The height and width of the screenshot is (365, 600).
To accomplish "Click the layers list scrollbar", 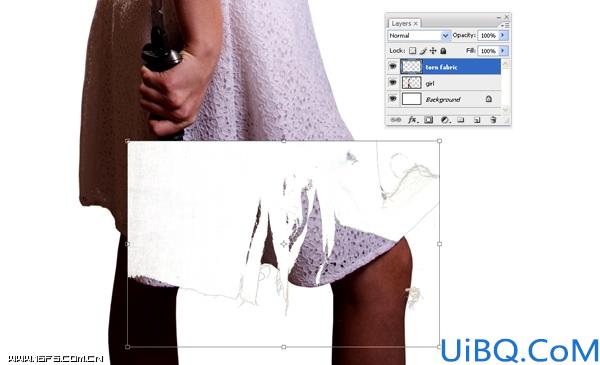I will tap(505, 86).
